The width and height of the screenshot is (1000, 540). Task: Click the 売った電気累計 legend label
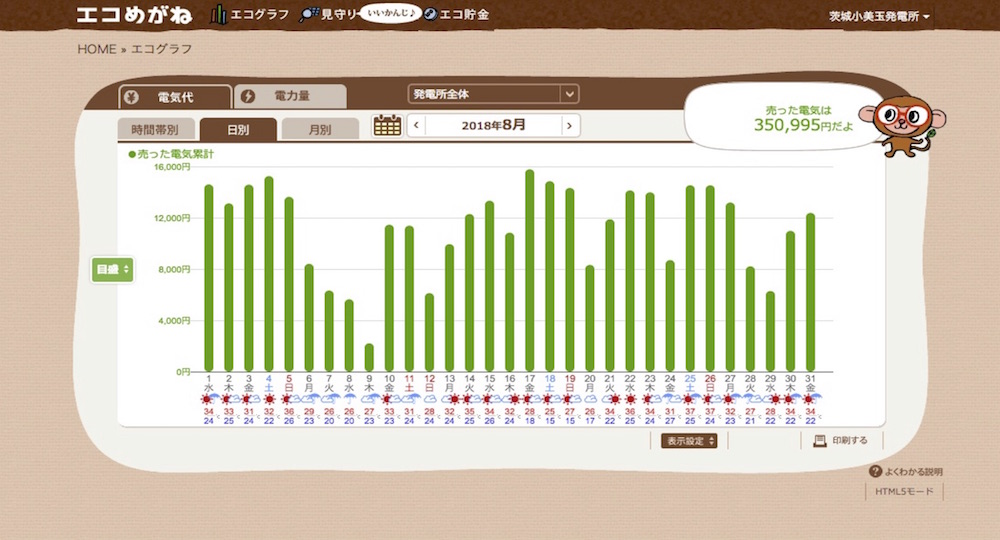[172, 154]
